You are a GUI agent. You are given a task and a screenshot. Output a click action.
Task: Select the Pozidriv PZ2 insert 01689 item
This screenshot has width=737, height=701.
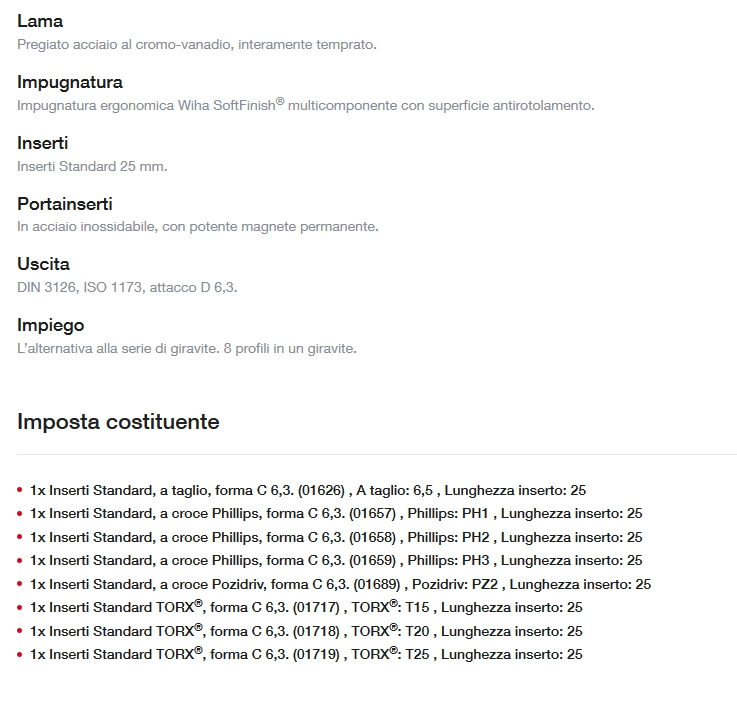pos(340,584)
